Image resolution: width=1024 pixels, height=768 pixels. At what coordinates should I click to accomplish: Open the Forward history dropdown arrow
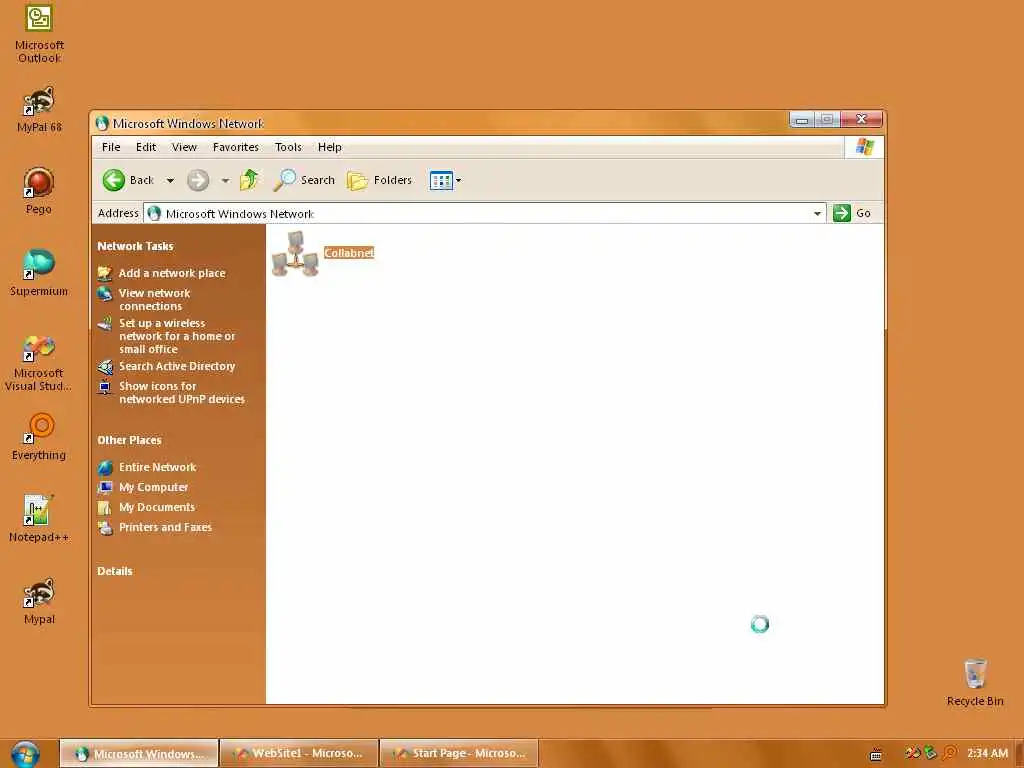pyautogui.click(x=225, y=181)
